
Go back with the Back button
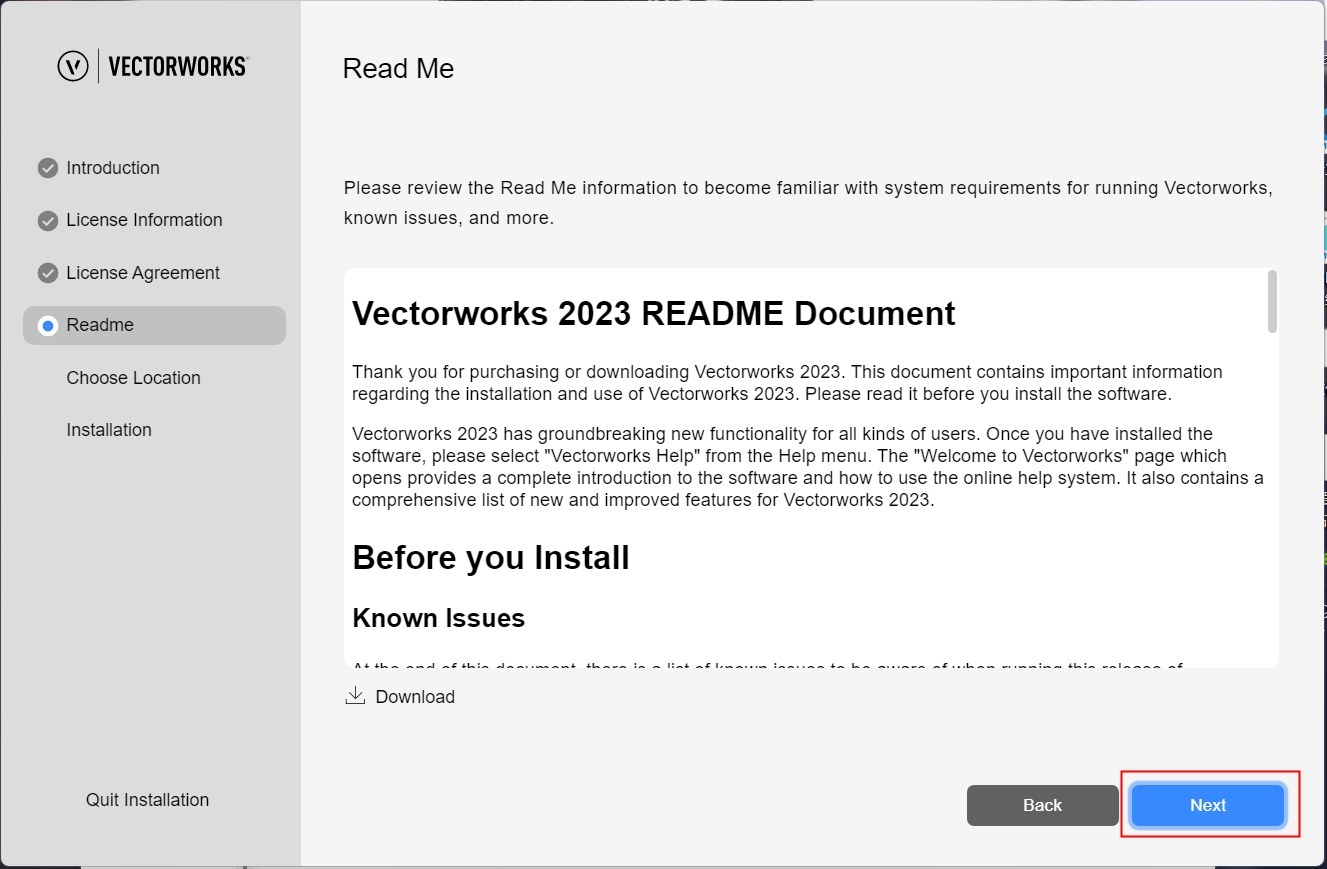pos(1042,805)
